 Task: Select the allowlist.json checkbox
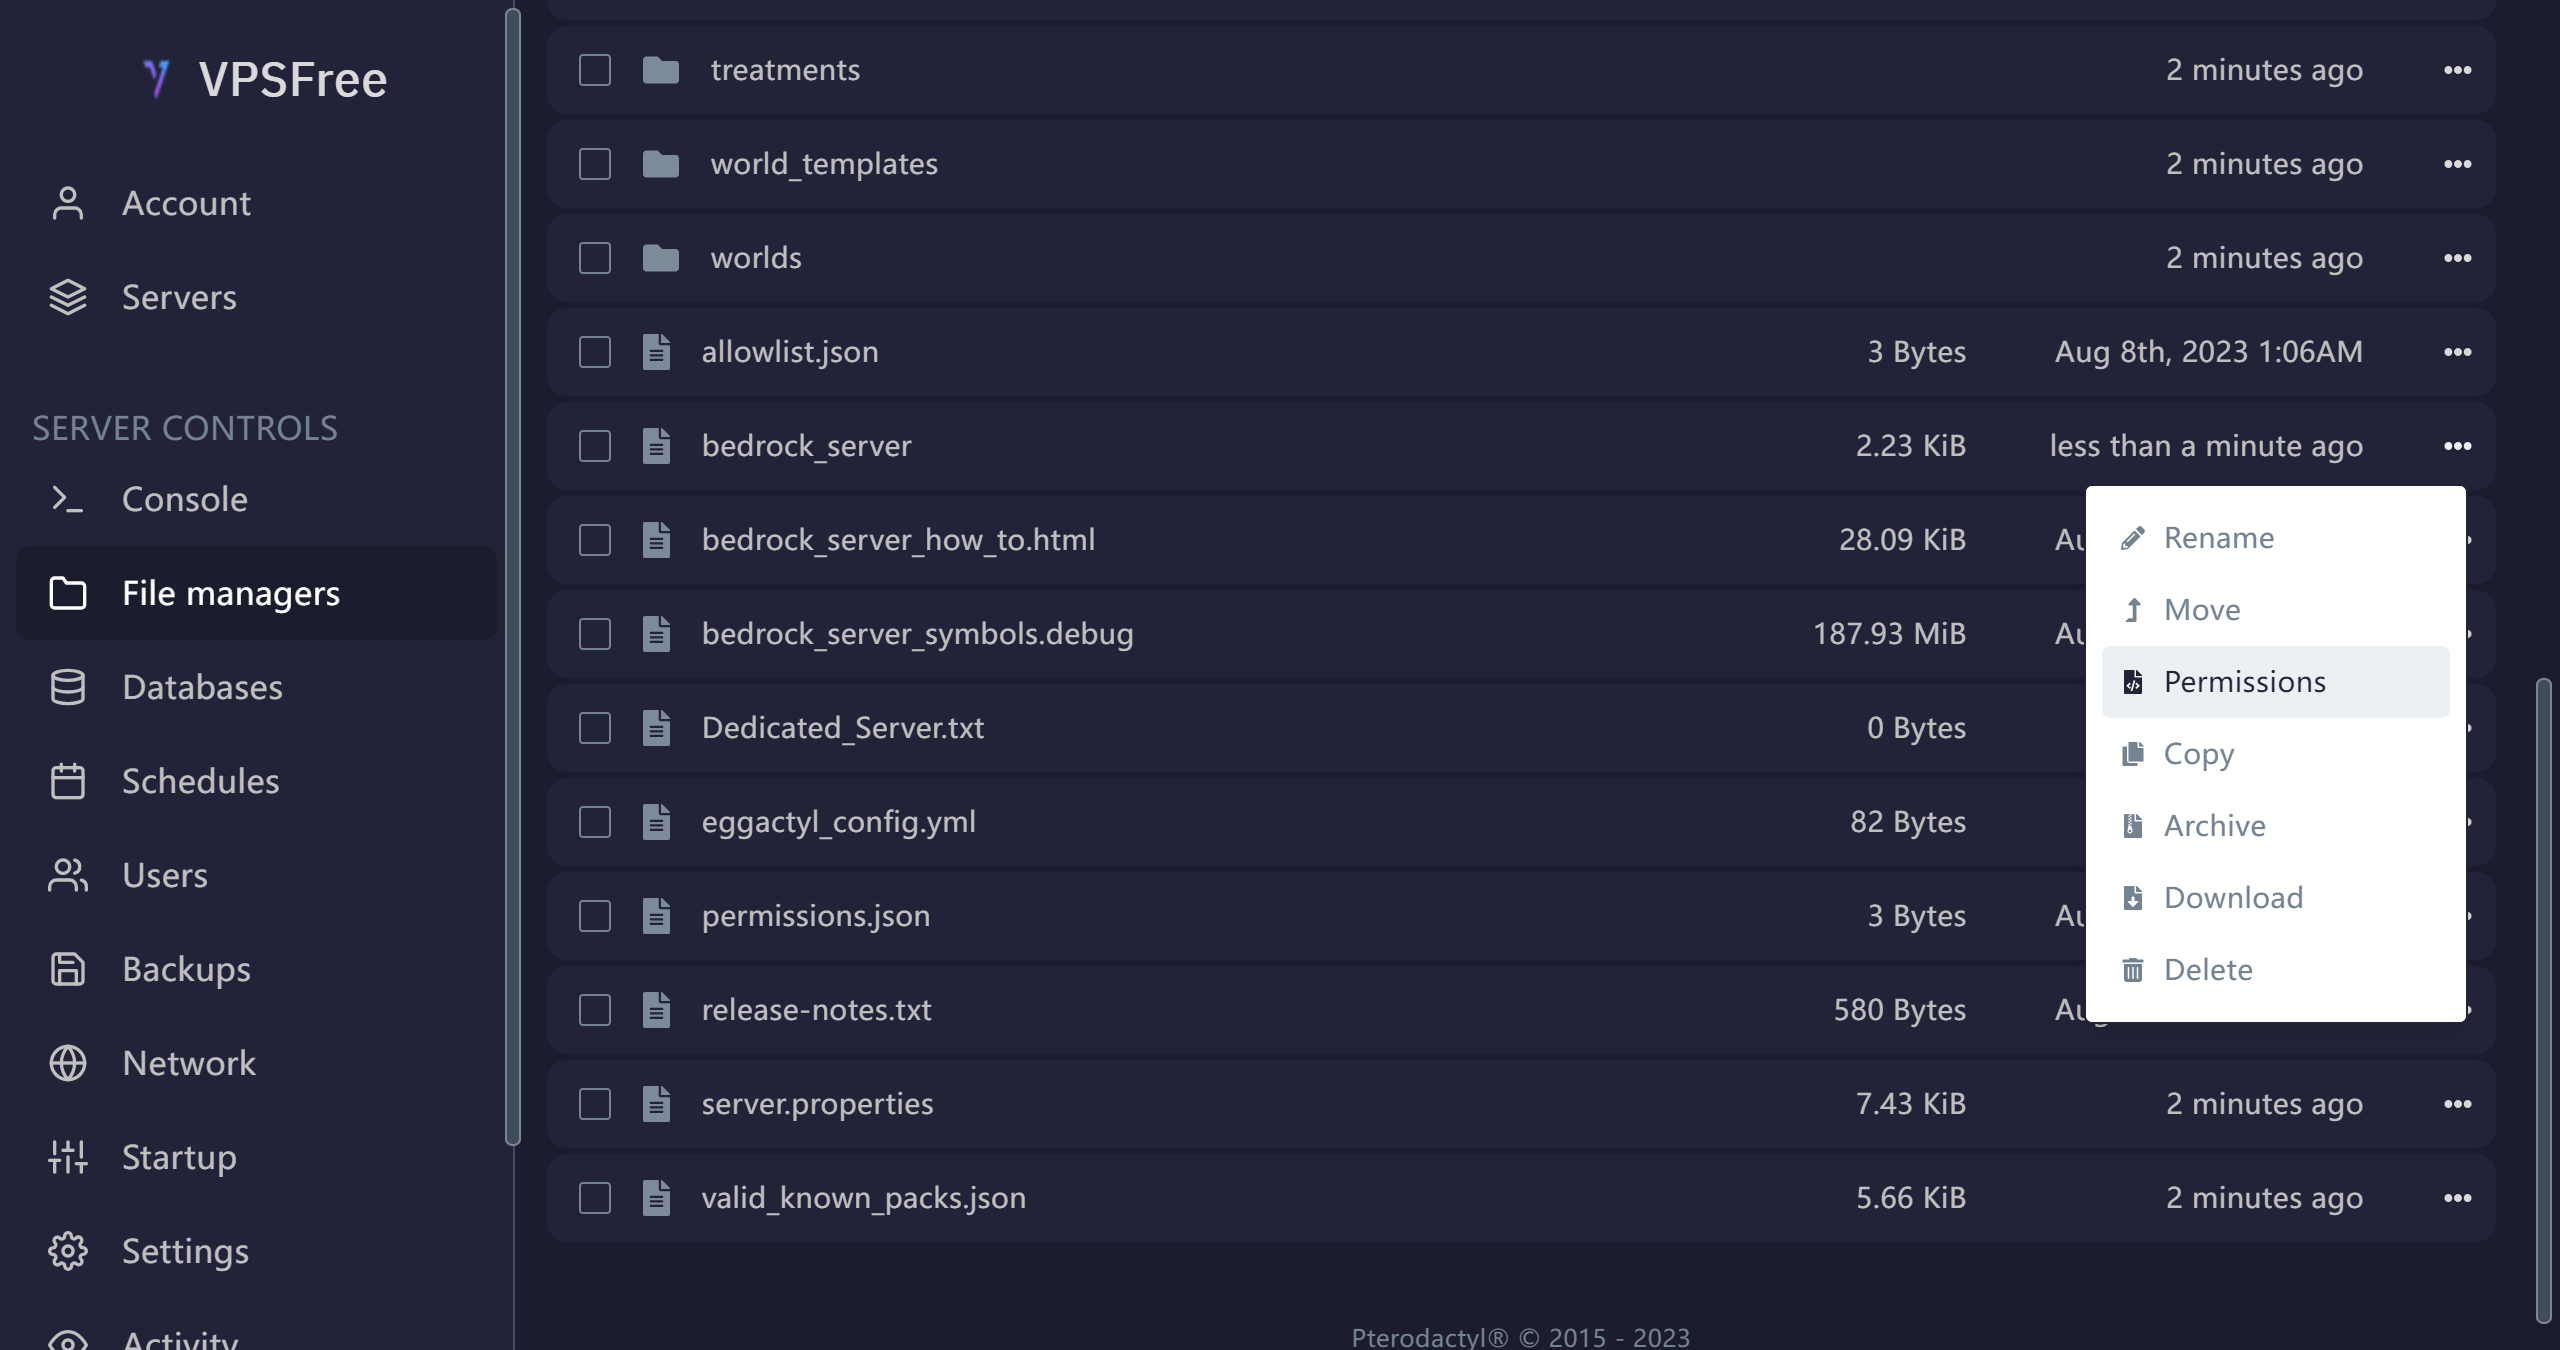click(595, 352)
